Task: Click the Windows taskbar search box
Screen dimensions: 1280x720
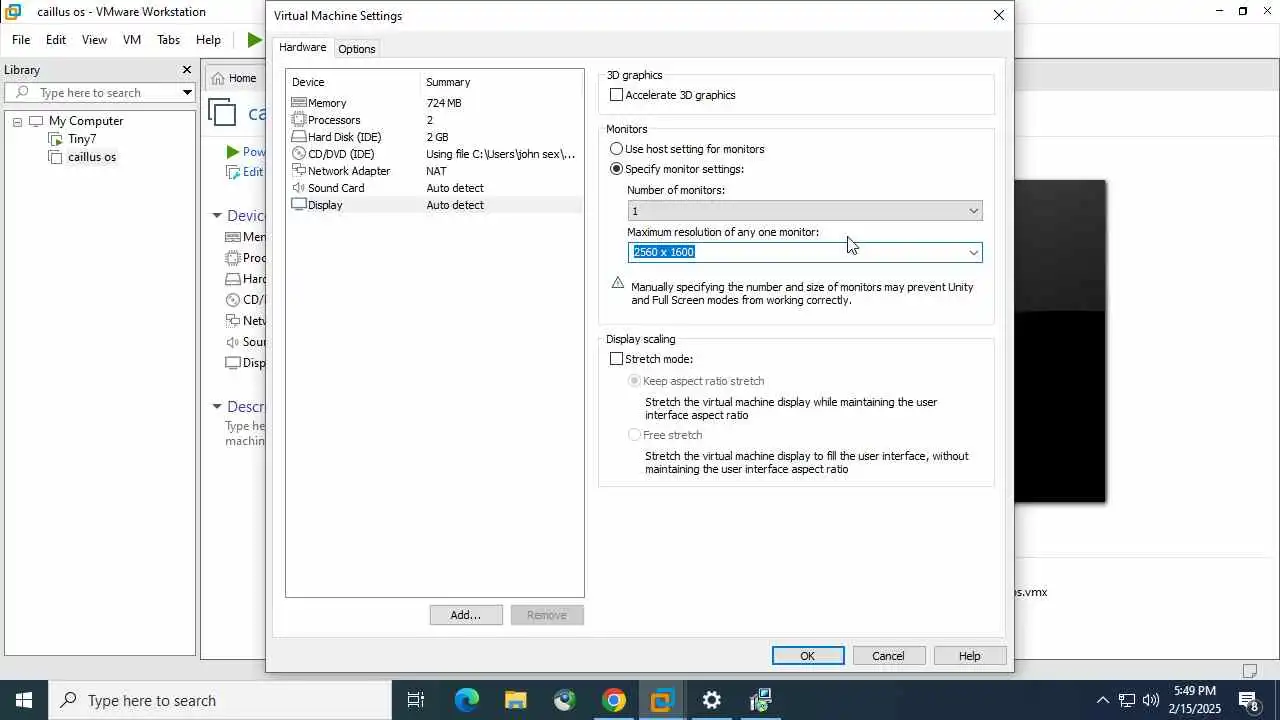Action: 220,700
